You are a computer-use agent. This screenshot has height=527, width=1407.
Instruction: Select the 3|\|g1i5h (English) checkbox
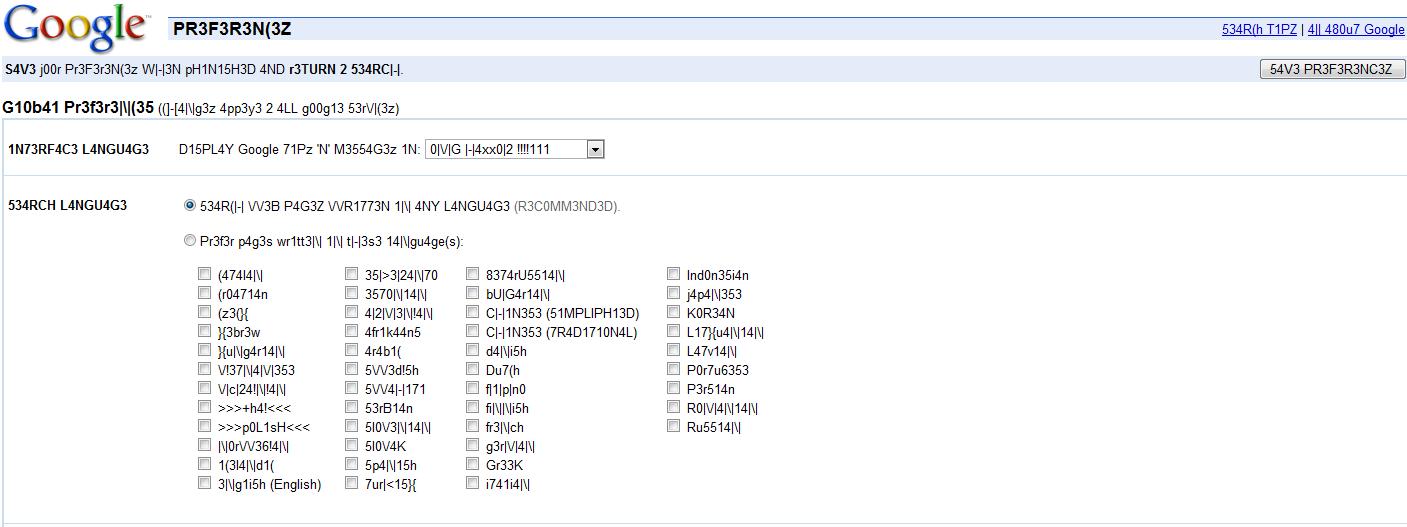[x=205, y=483]
